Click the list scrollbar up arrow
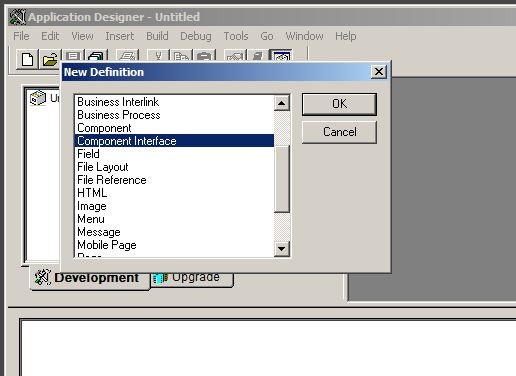Viewport: 516px width, 376px height. 282,103
